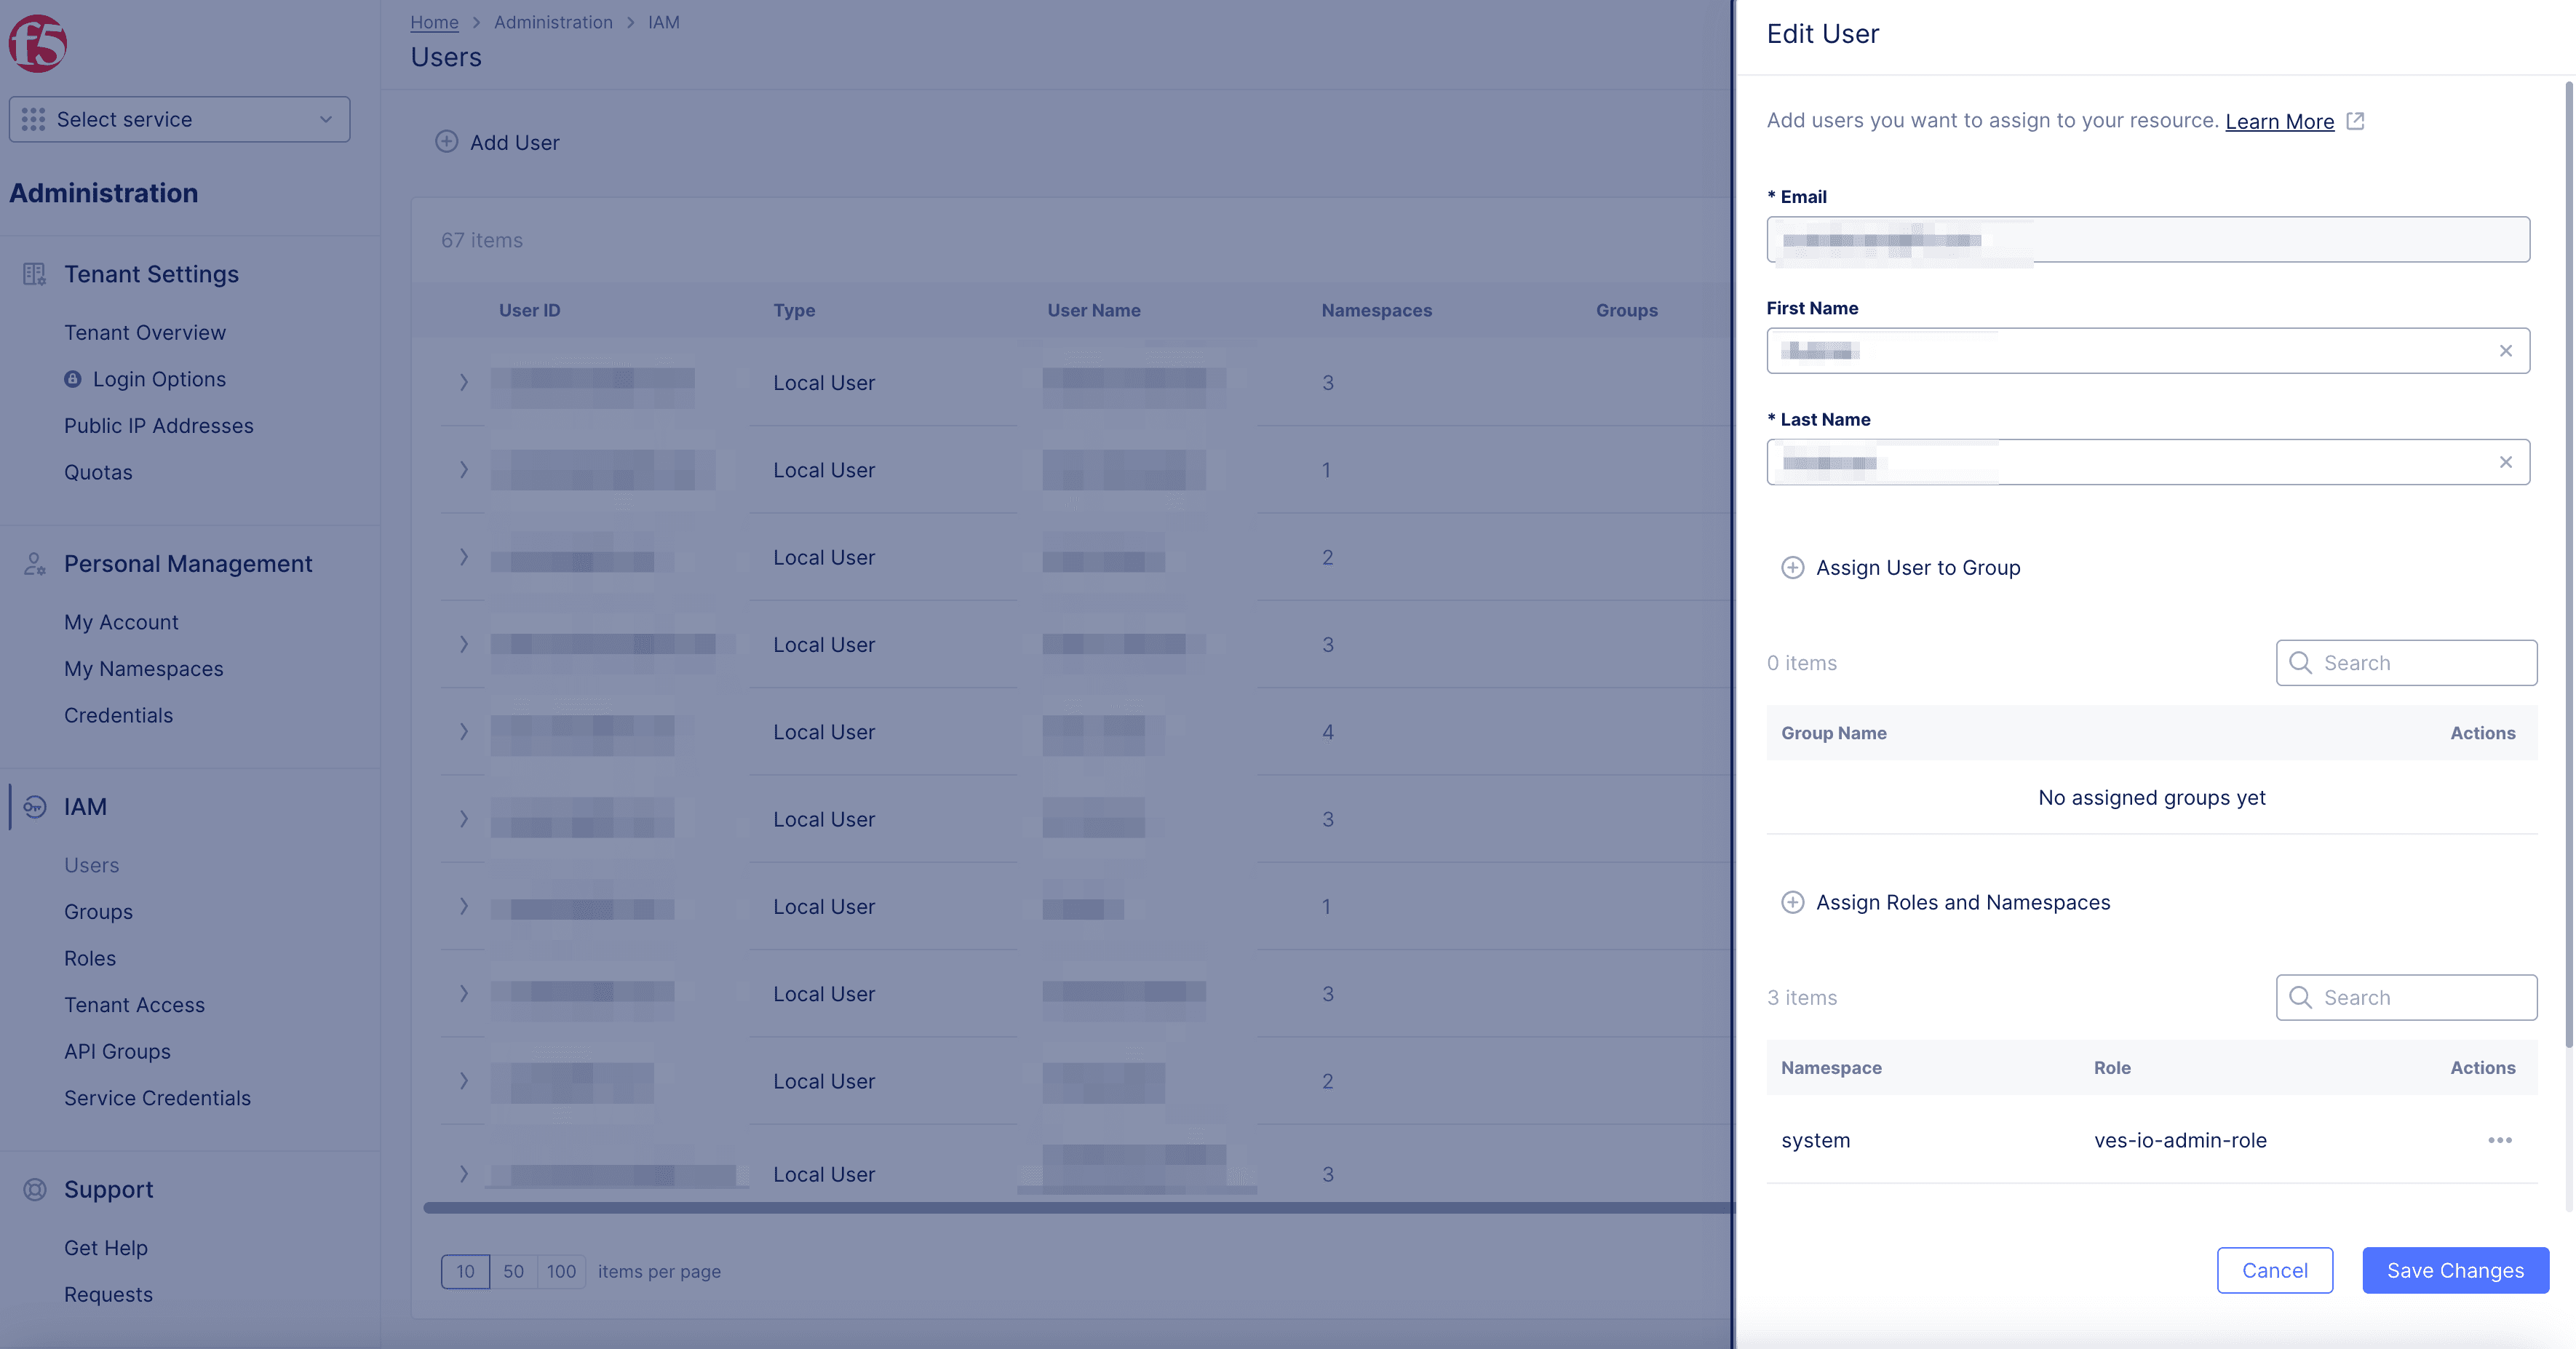This screenshot has height=1349, width=2576.
Task: Click the Save Changes button
Action: pyautogui.click(x=2455, y=1269)
